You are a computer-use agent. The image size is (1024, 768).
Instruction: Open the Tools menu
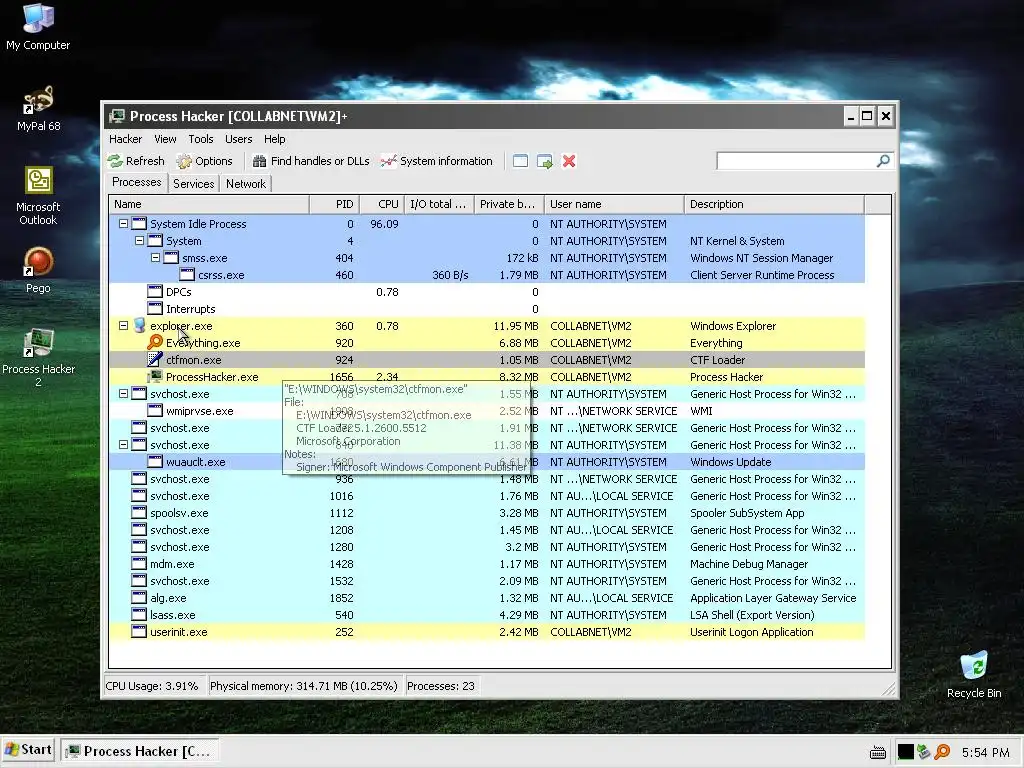tap(200, 139)
